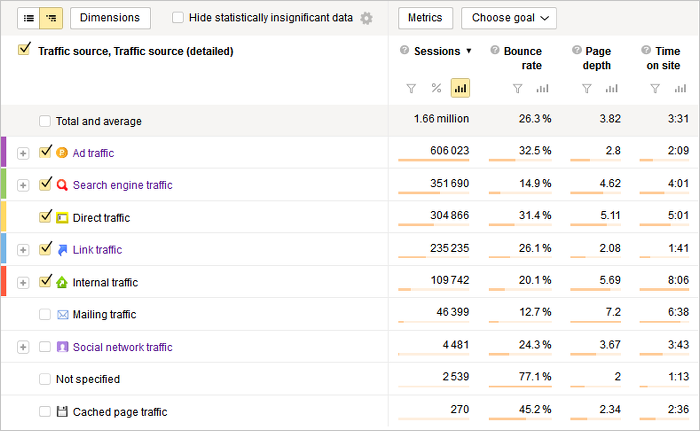This screenshot has height=431, width=700.
Task: Tick the Total and average checkbox
Action: [x=44, y=121]
